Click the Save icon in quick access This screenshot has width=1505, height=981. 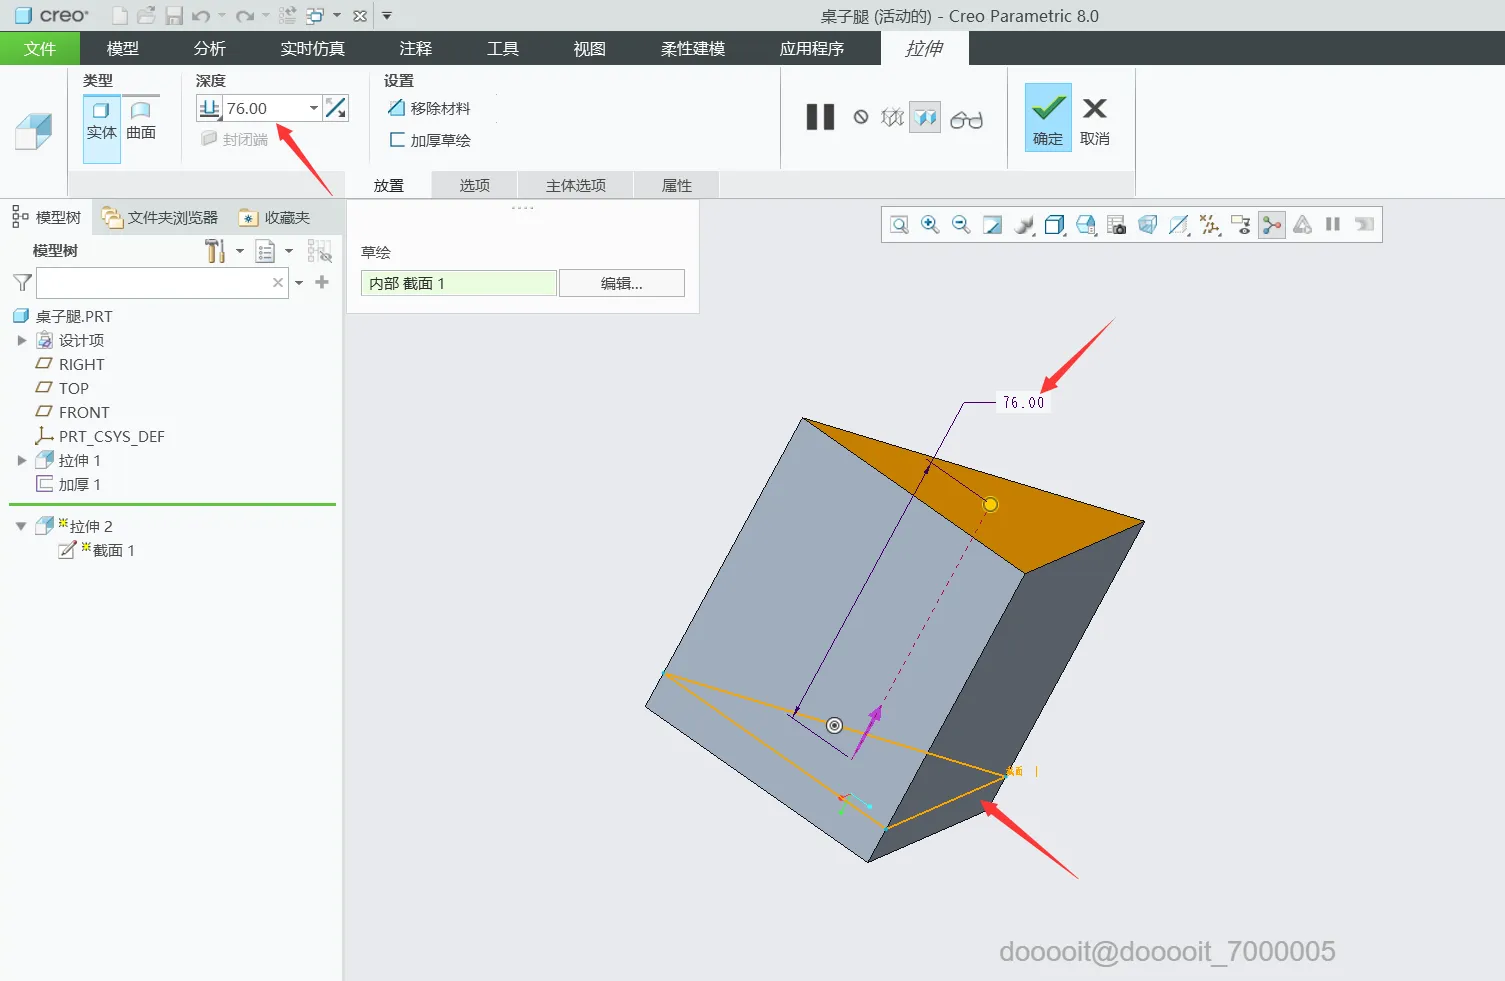(174, 16)
